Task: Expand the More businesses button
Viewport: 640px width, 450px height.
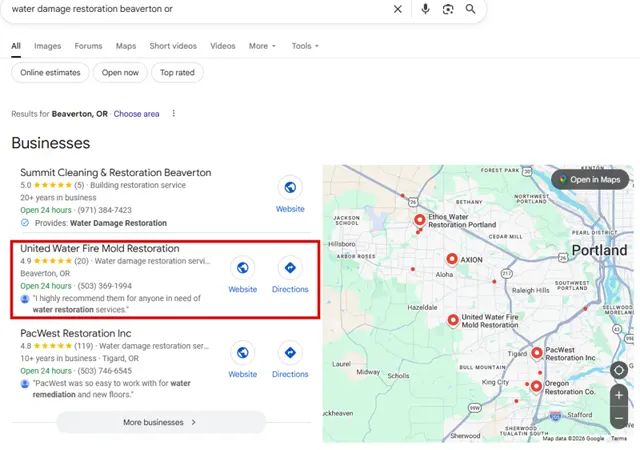Action: point(161,422)
